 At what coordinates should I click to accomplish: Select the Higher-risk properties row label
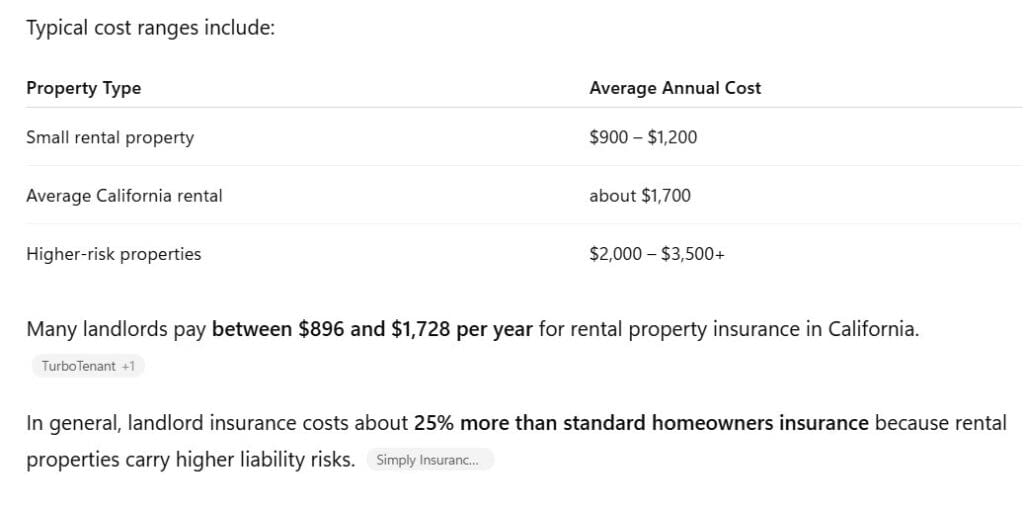click(x=114, y=254)
